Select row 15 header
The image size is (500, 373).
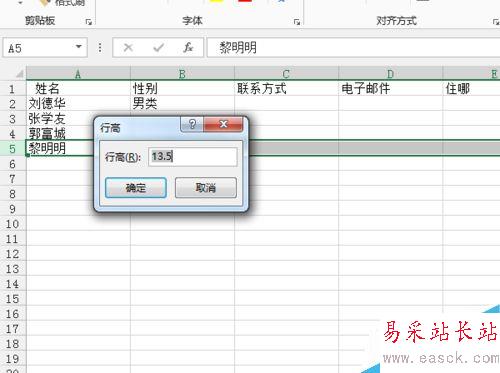tap(13, 299)
